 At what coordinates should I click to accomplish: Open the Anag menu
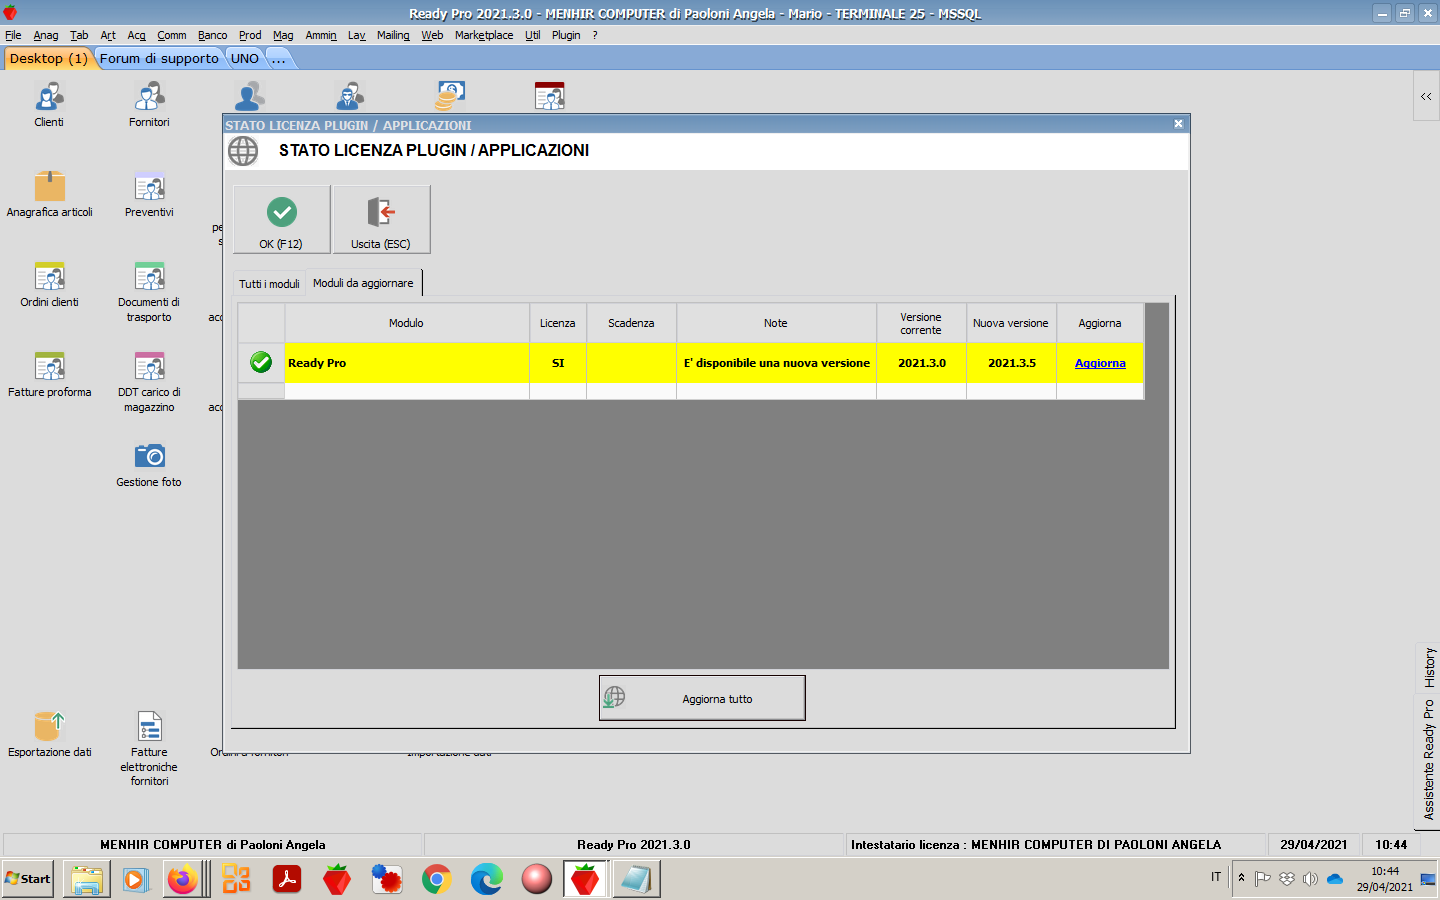pyautogui.click(x=46, y=35)
